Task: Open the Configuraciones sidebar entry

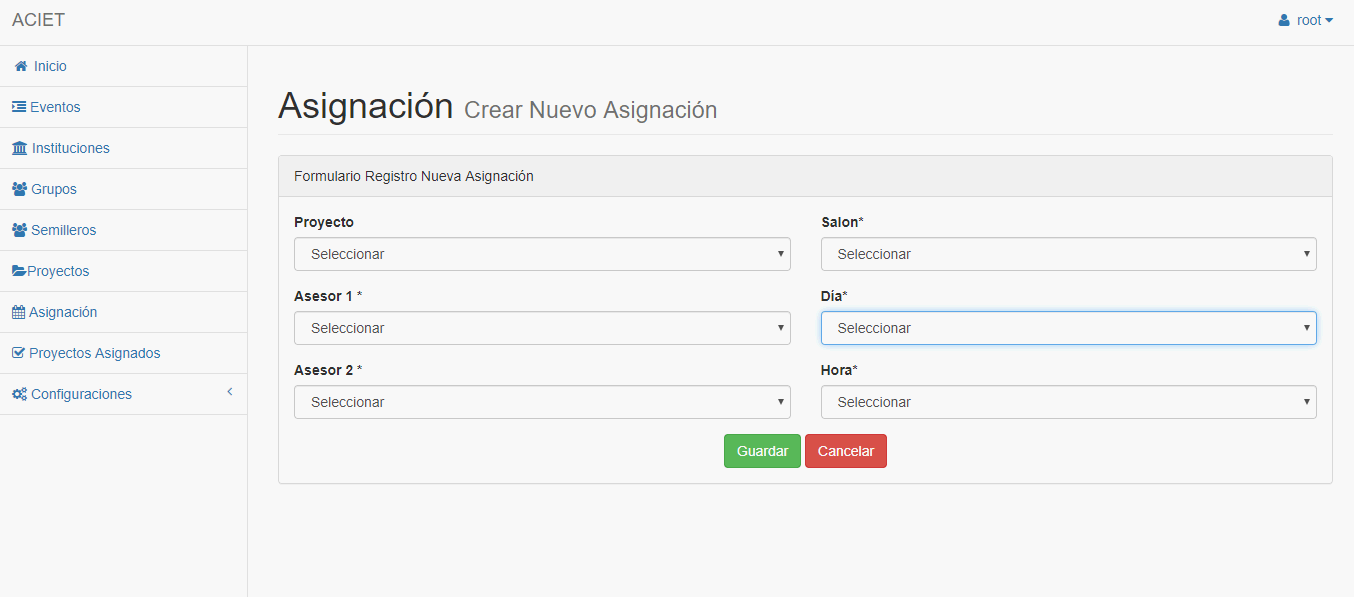Action: click(x=123, y=394)
